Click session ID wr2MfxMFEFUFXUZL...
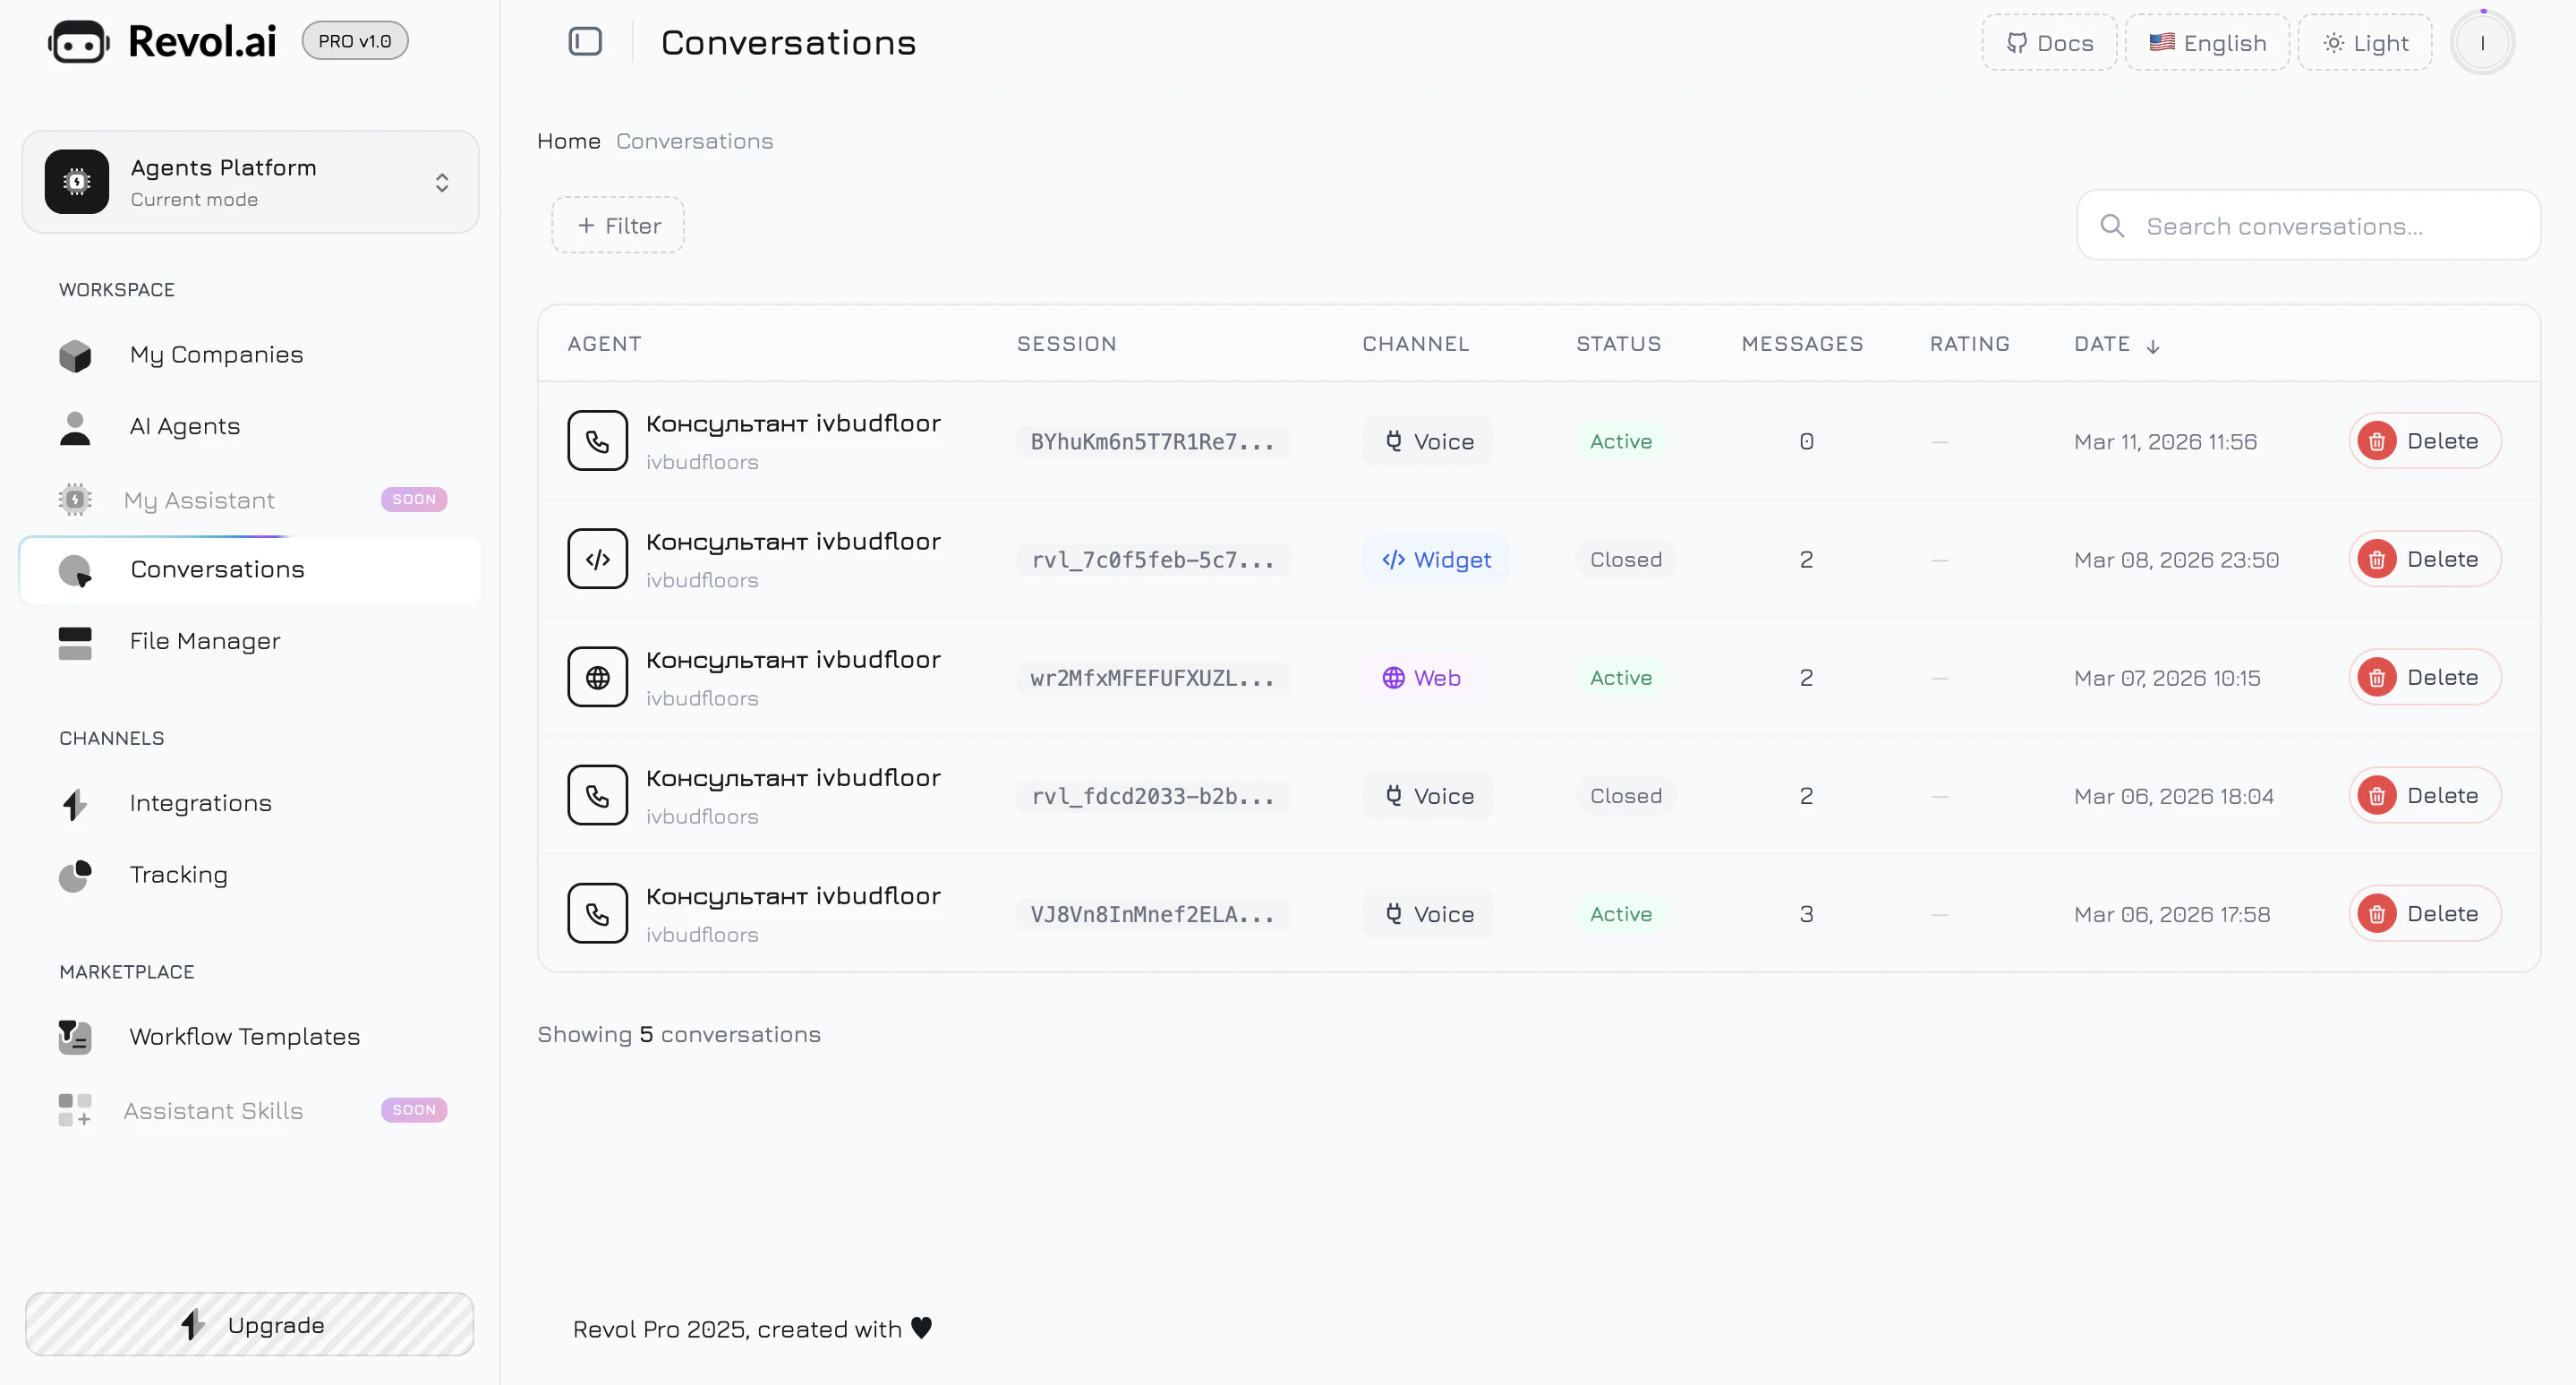The image size is (2576, 1385). 1153,678
